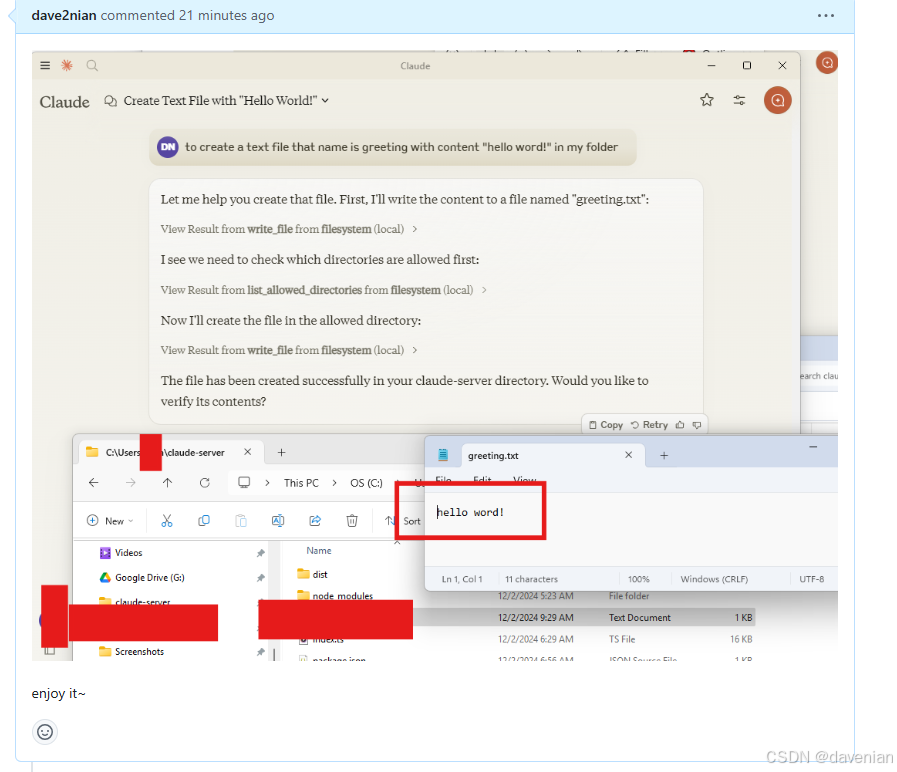Star the current Claude conversation

707,100
